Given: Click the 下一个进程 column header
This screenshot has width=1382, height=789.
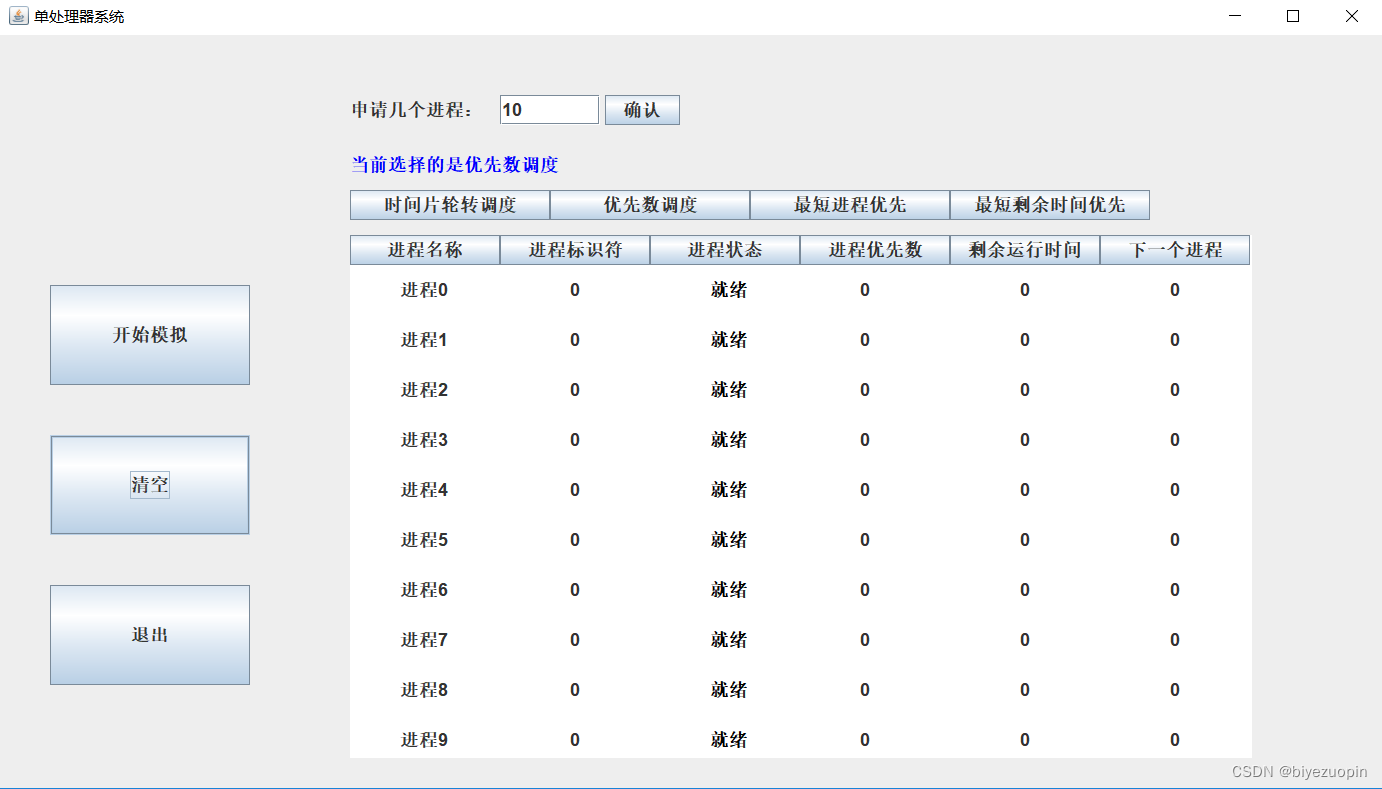Looking at the screenshot, I should (x=1175, y=250).
